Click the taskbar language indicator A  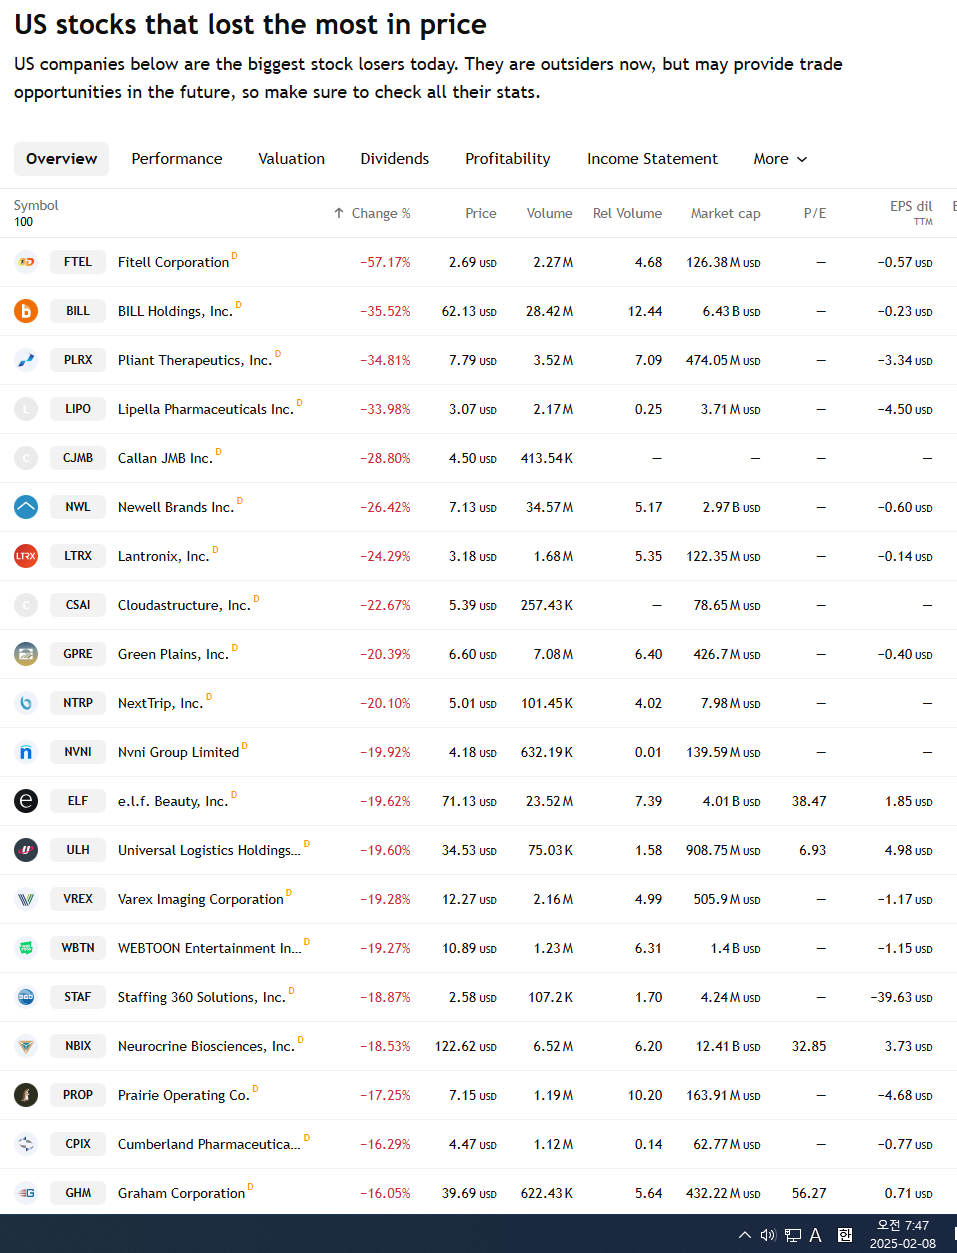816,1235
